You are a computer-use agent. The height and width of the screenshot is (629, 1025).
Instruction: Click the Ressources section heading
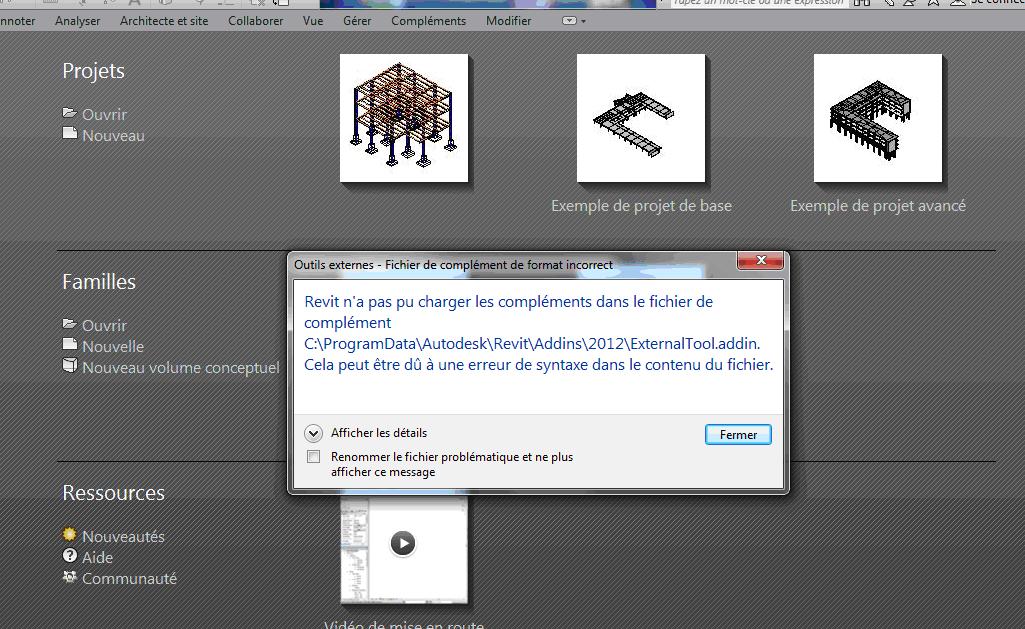point(113,493)
